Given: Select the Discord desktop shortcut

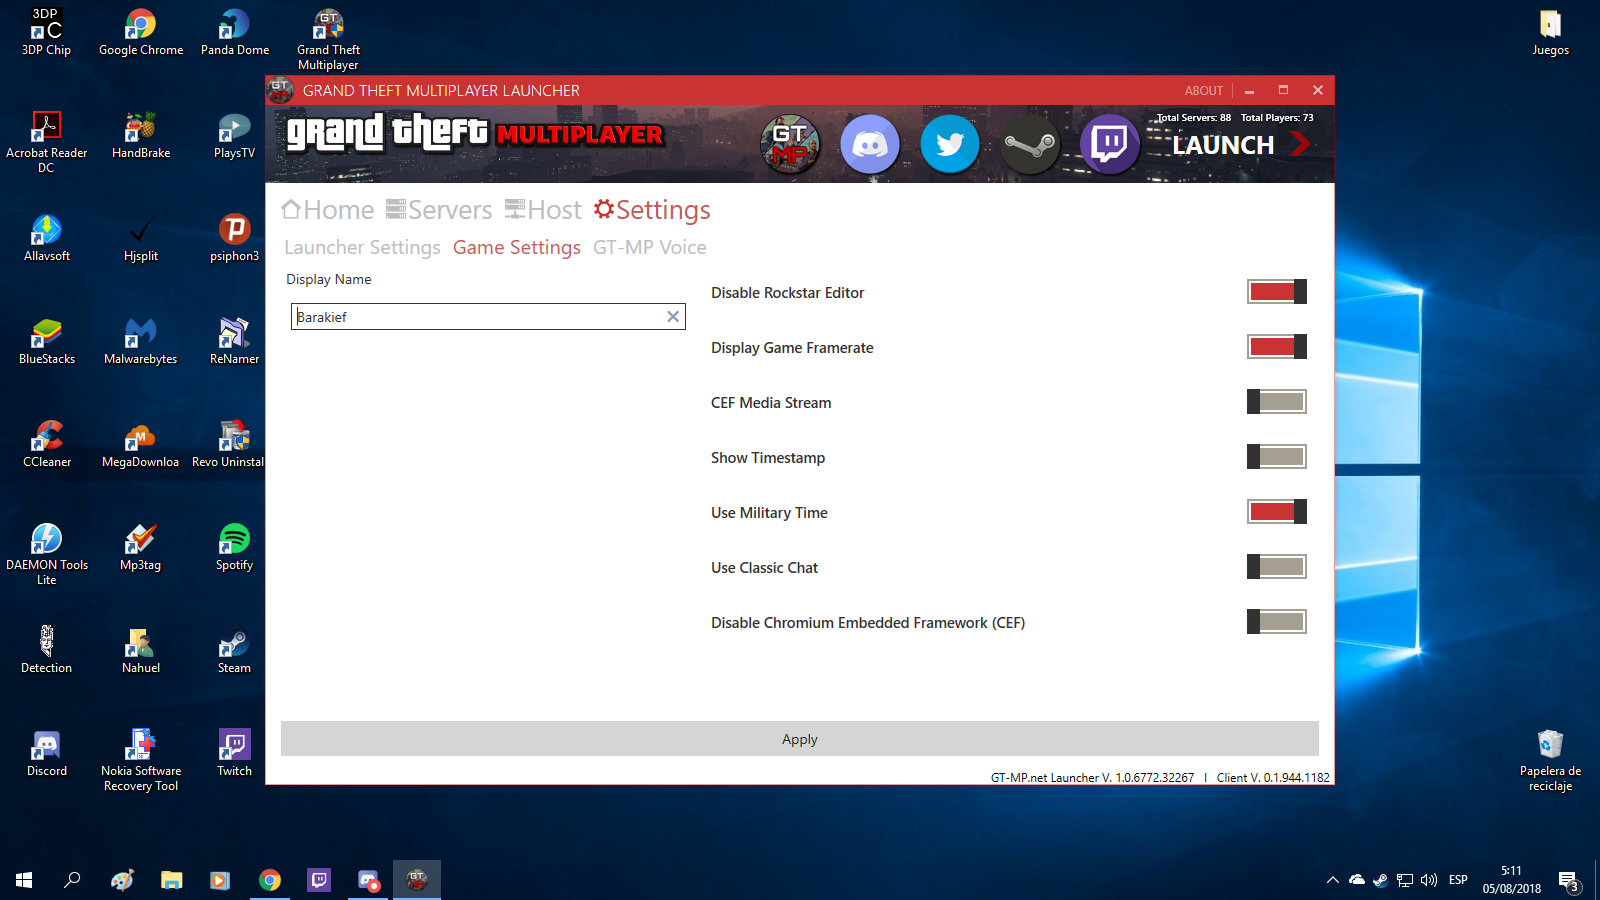Looking at the screenshot, I should tap(47, 754).
